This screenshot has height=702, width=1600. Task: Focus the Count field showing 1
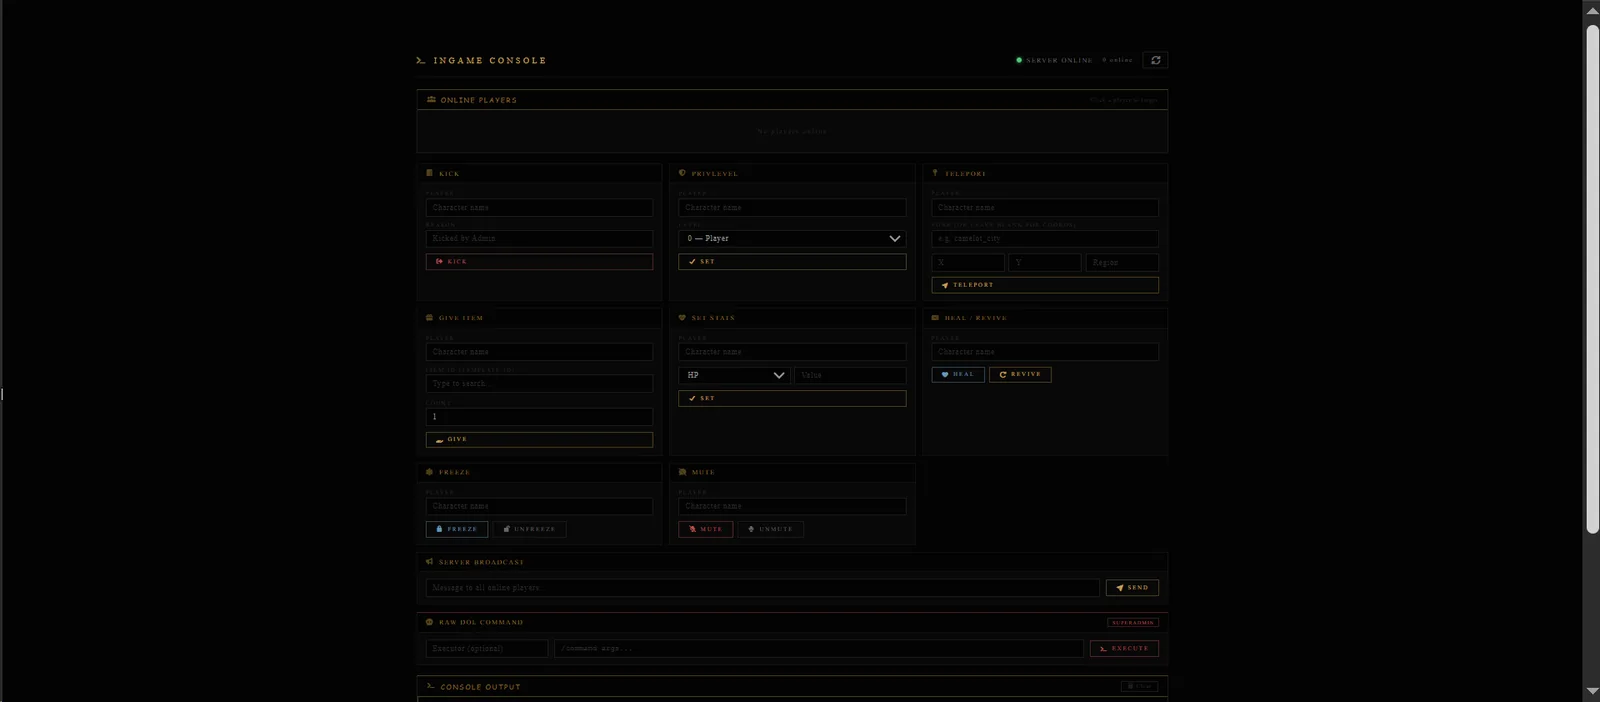click(539, 417)
